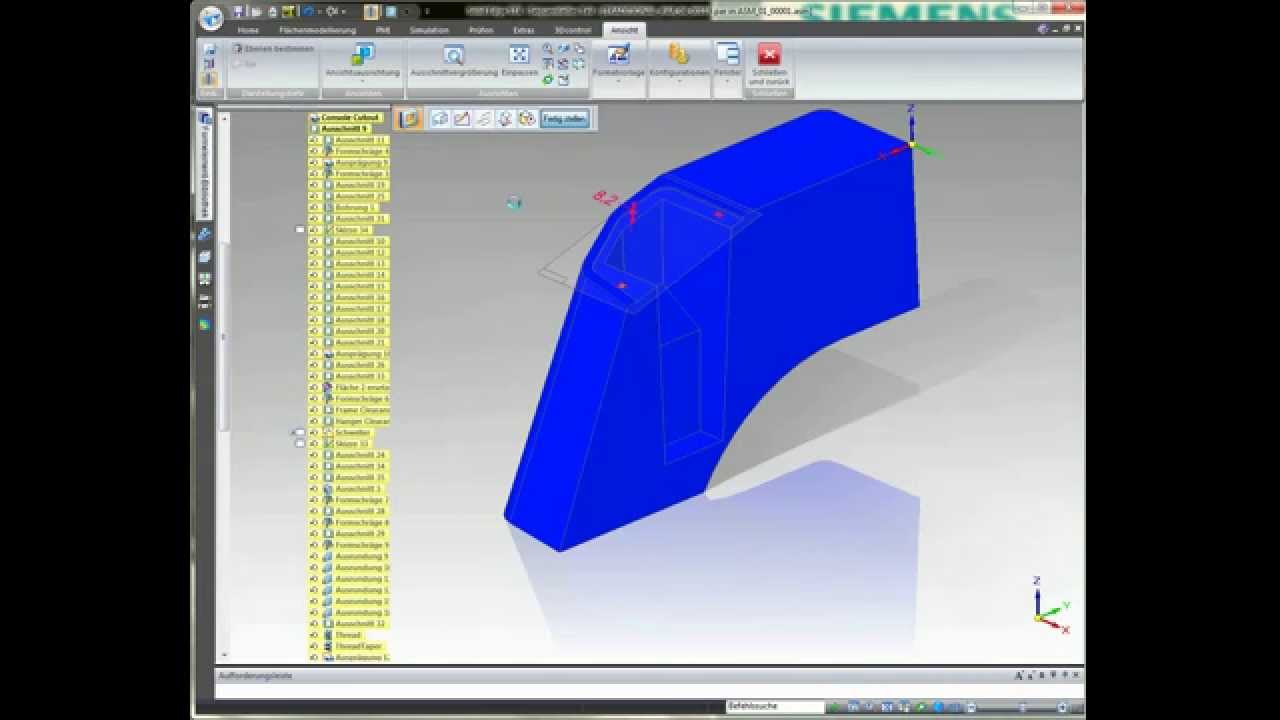The width and height of the screenshot is (1280, 720).
Task: Expand the Ansichtsausrichtung dropdown arrow
Action: click(x=362, y=81)
